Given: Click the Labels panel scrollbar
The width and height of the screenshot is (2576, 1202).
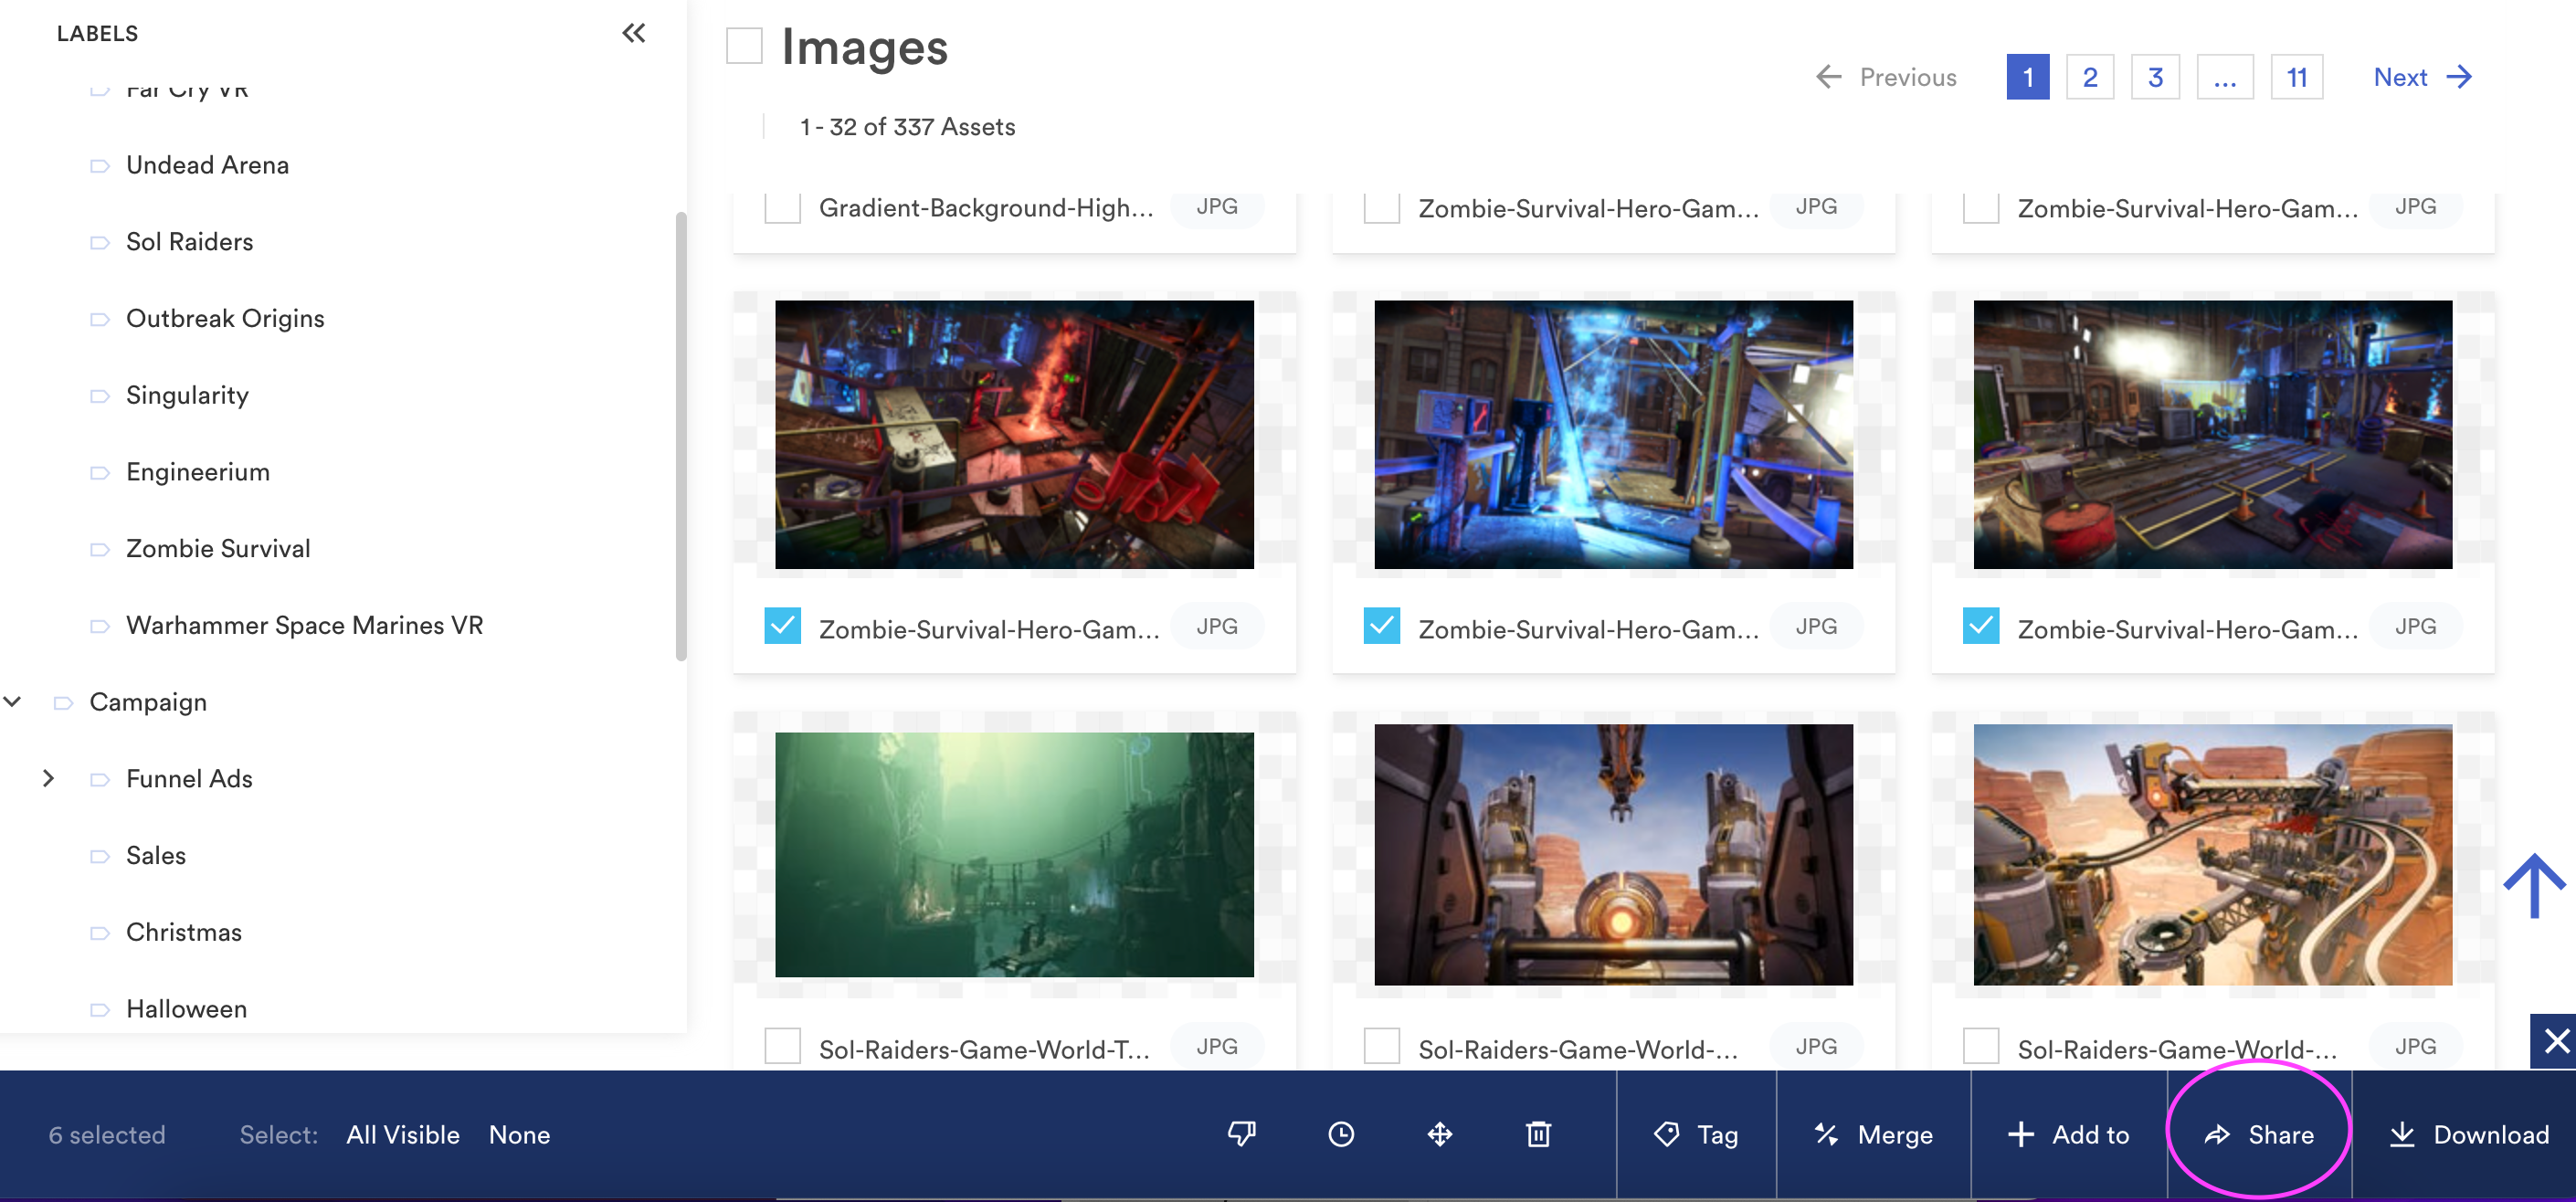Looking at the screenshot, I should [x=681, y=436].
